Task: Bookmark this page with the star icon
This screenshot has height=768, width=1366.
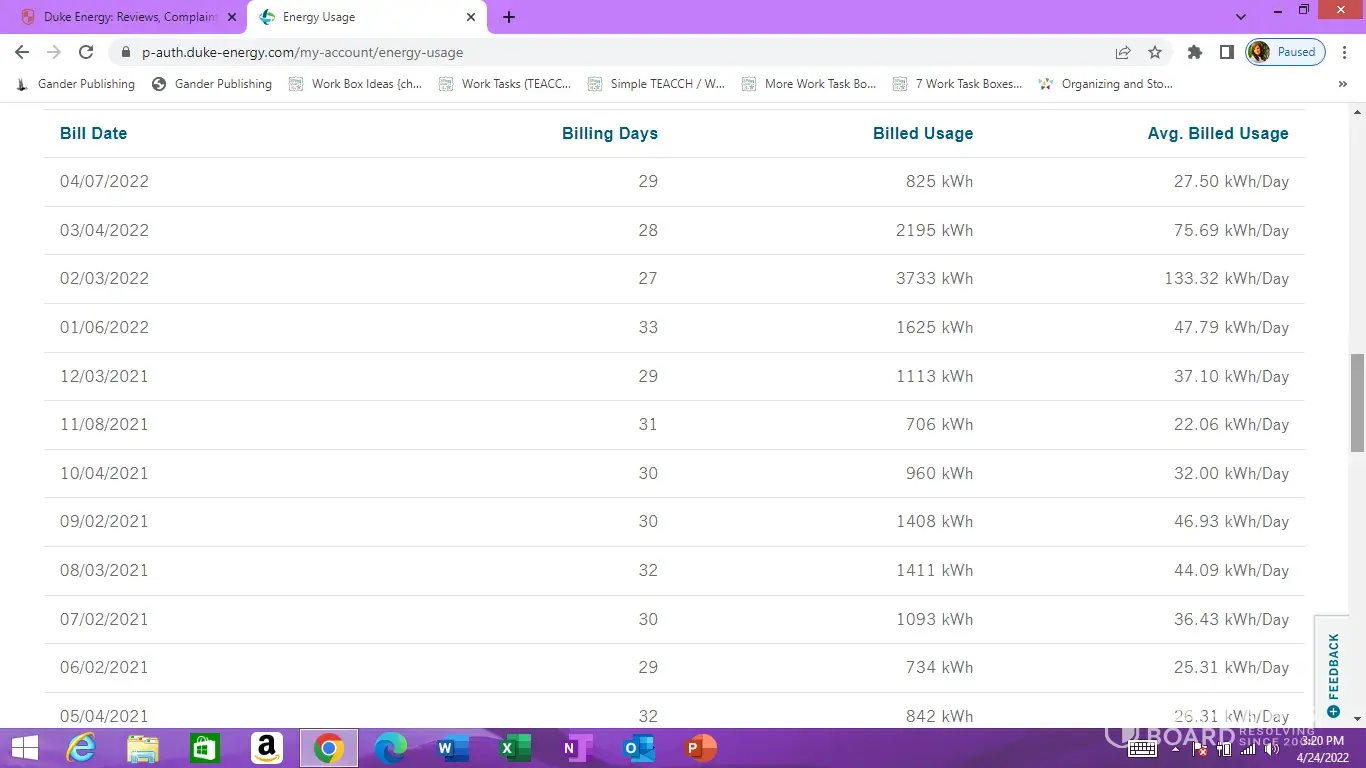Action: point(1155,52)
